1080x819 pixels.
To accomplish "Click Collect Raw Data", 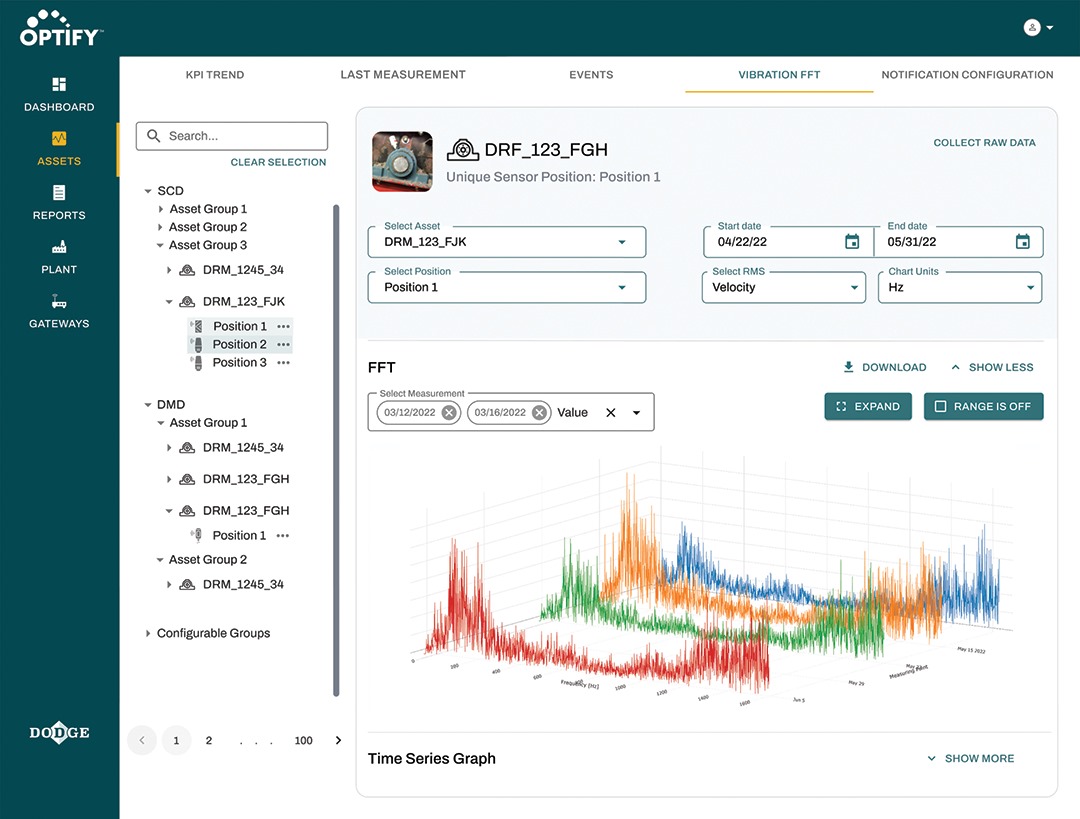I will coord(984,143).
